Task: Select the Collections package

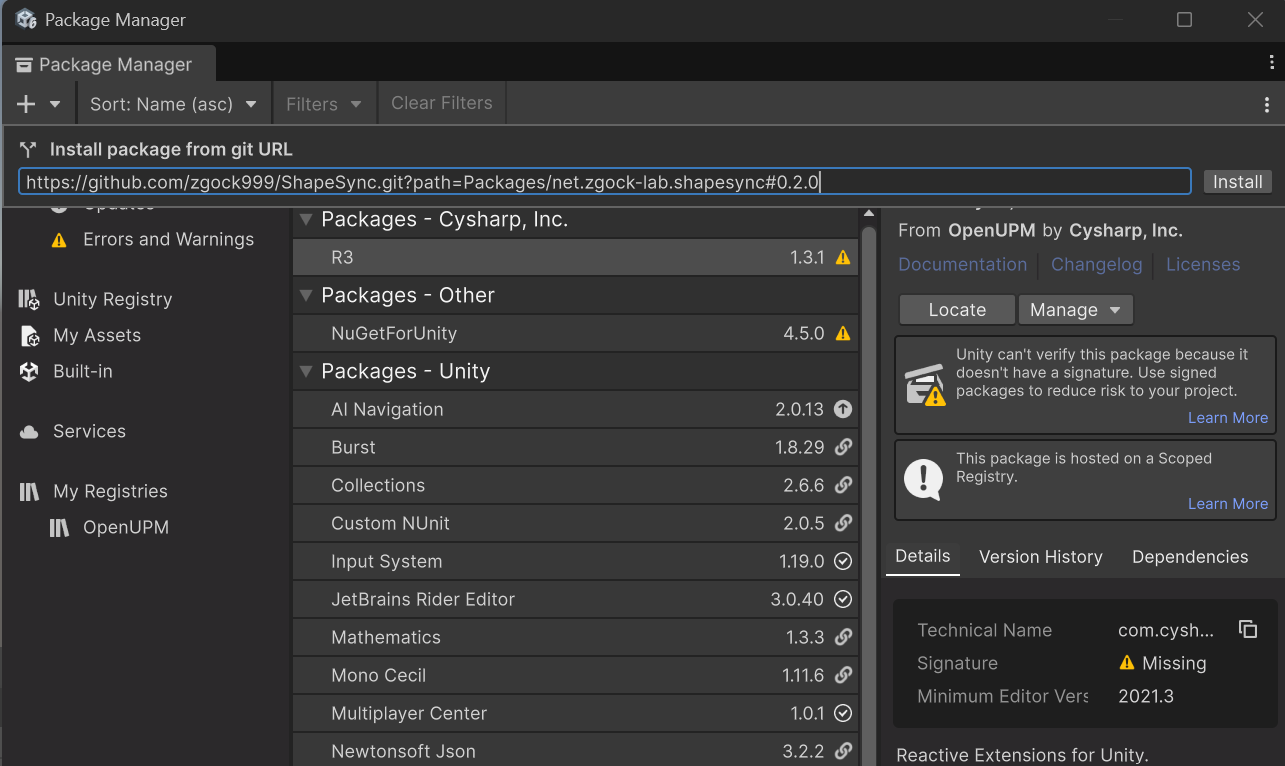Action: pos(575,485)
